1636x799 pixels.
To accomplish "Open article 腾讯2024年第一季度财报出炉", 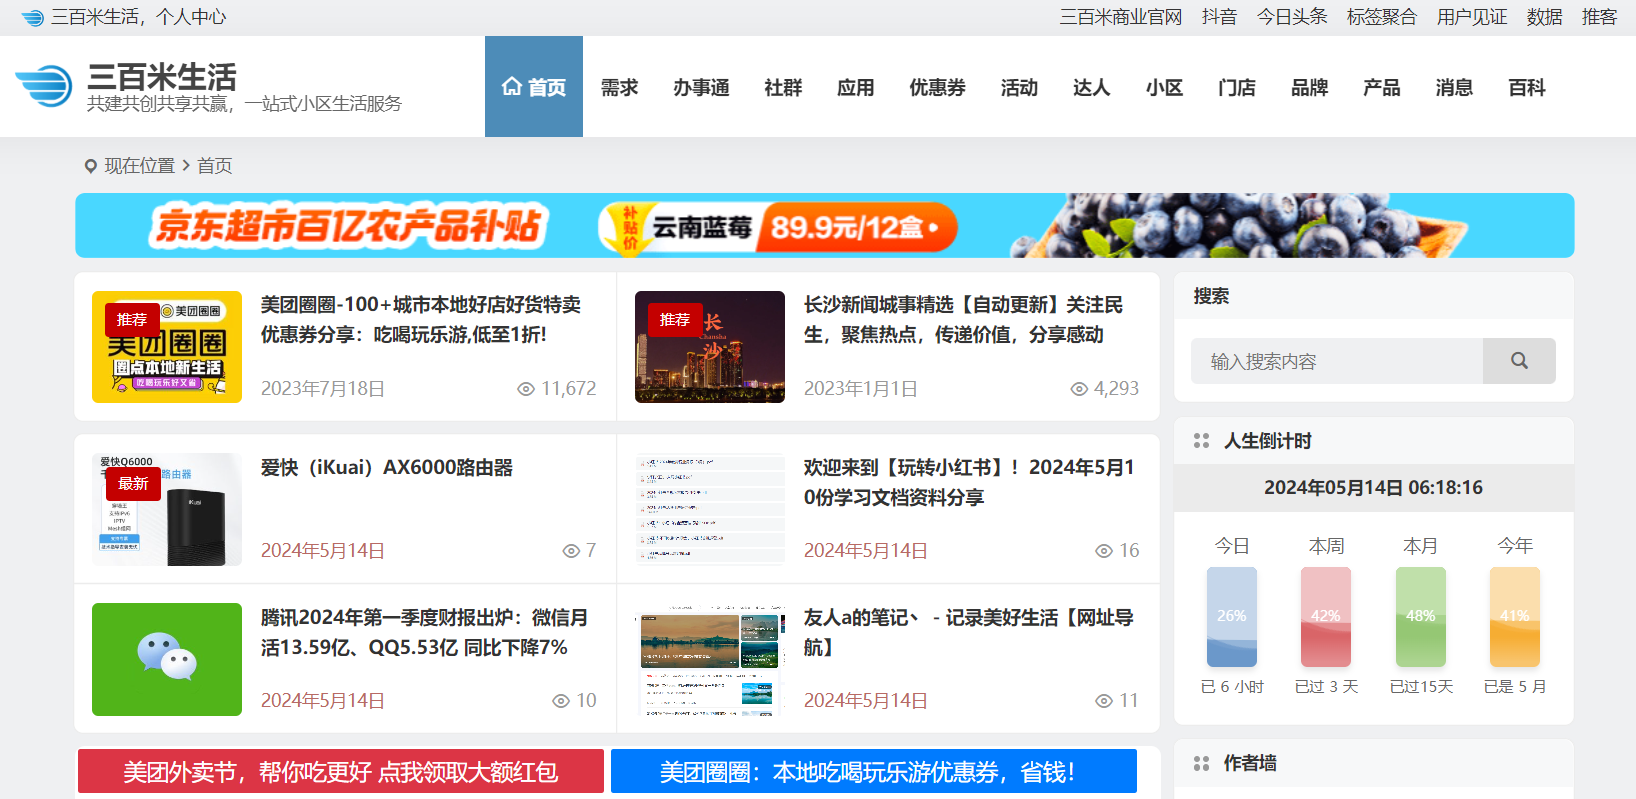I will tap(425, 633).
